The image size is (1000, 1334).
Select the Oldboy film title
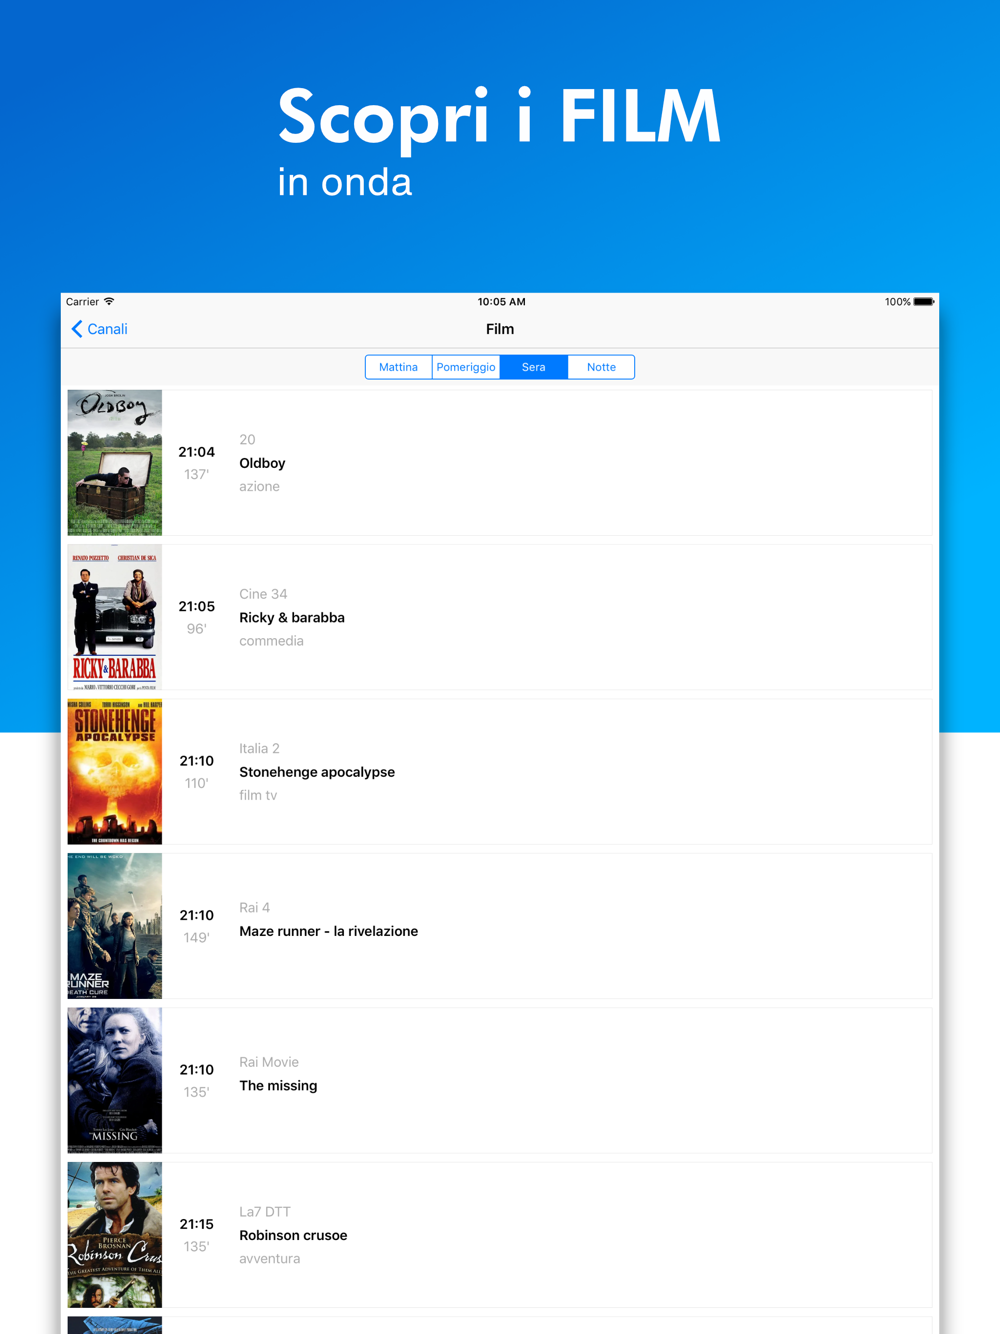click(x=262, y=463)
